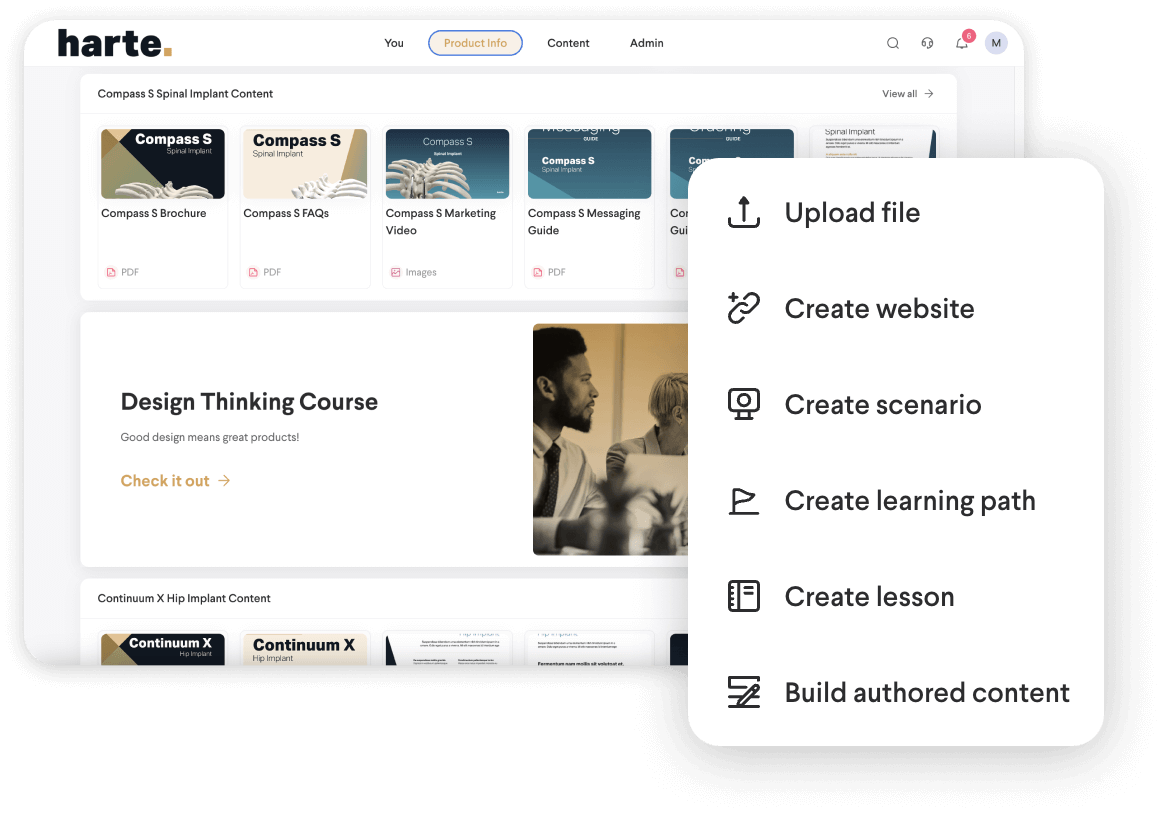Open Compass S Brochure title link
This screenshot has width=1168, height=818.
coord(153,213)
